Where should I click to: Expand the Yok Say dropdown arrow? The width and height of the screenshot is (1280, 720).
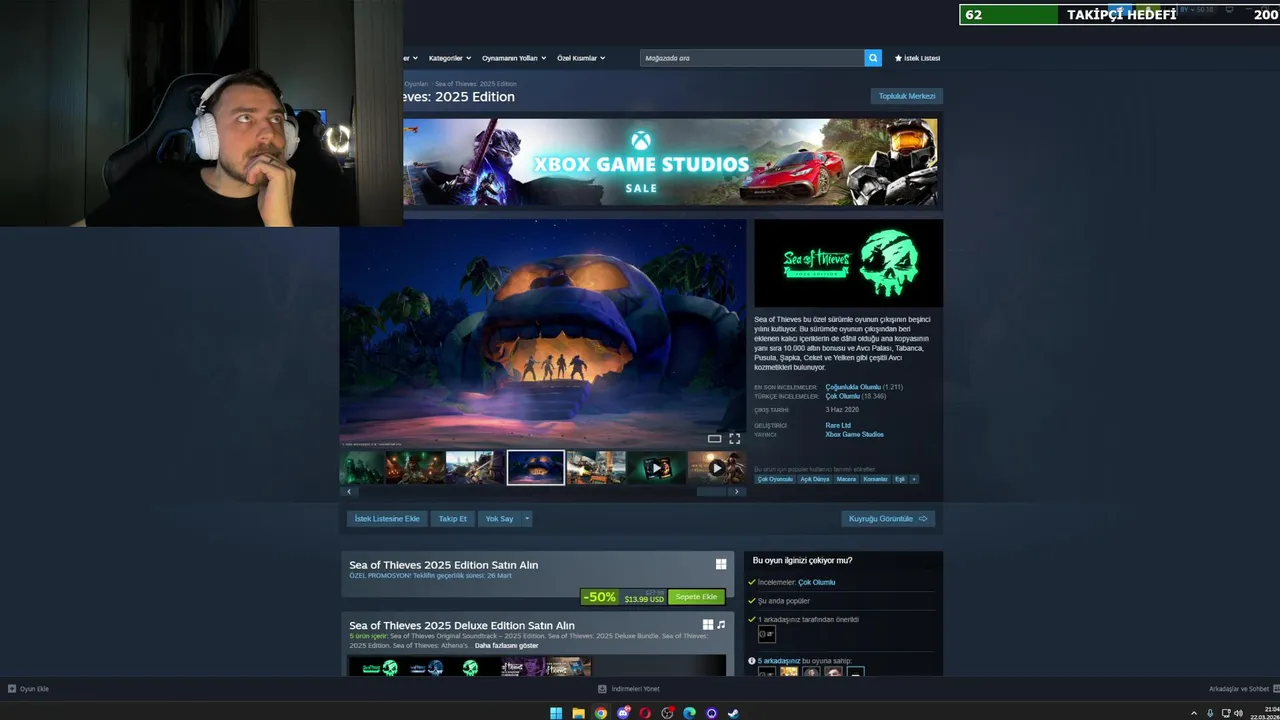click(x=527, y=519)
